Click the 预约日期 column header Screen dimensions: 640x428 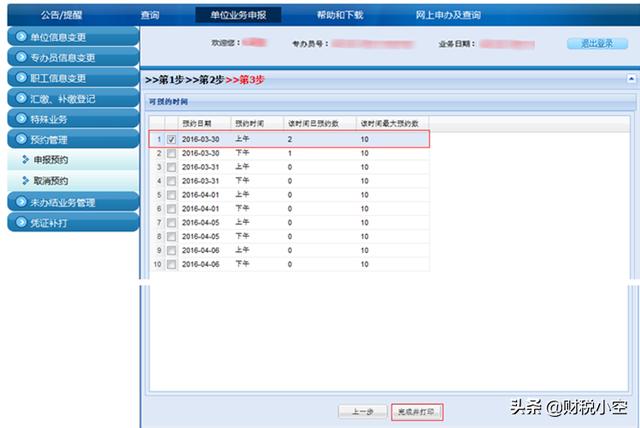click(204, 123)
